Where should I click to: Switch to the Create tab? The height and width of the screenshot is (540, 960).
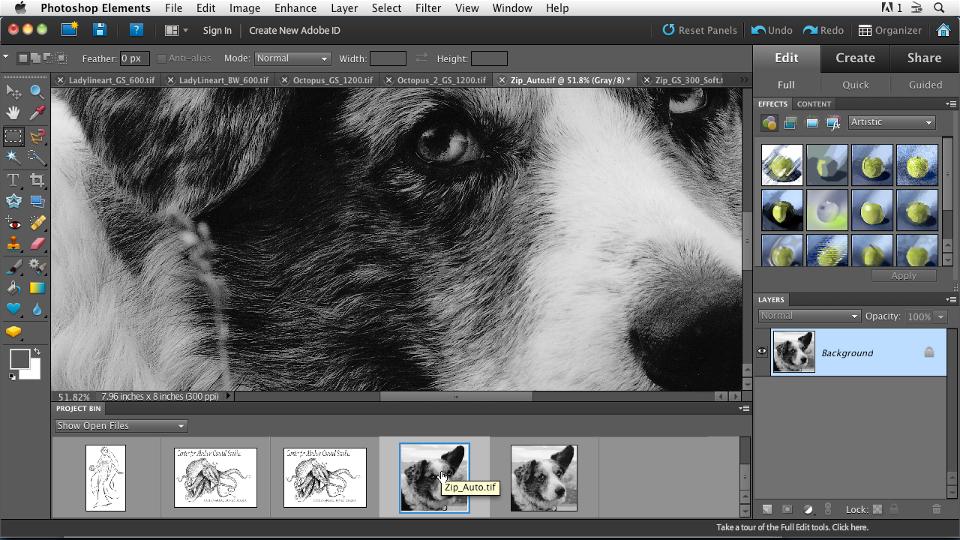click(855, 58)
